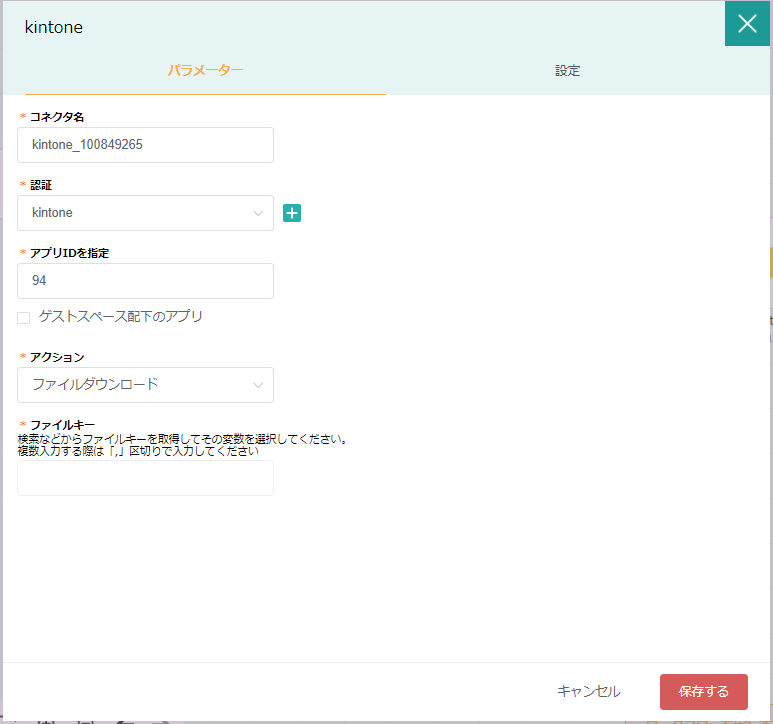Open the 設定 tab

pyautogui.click(x=567, y=70)
